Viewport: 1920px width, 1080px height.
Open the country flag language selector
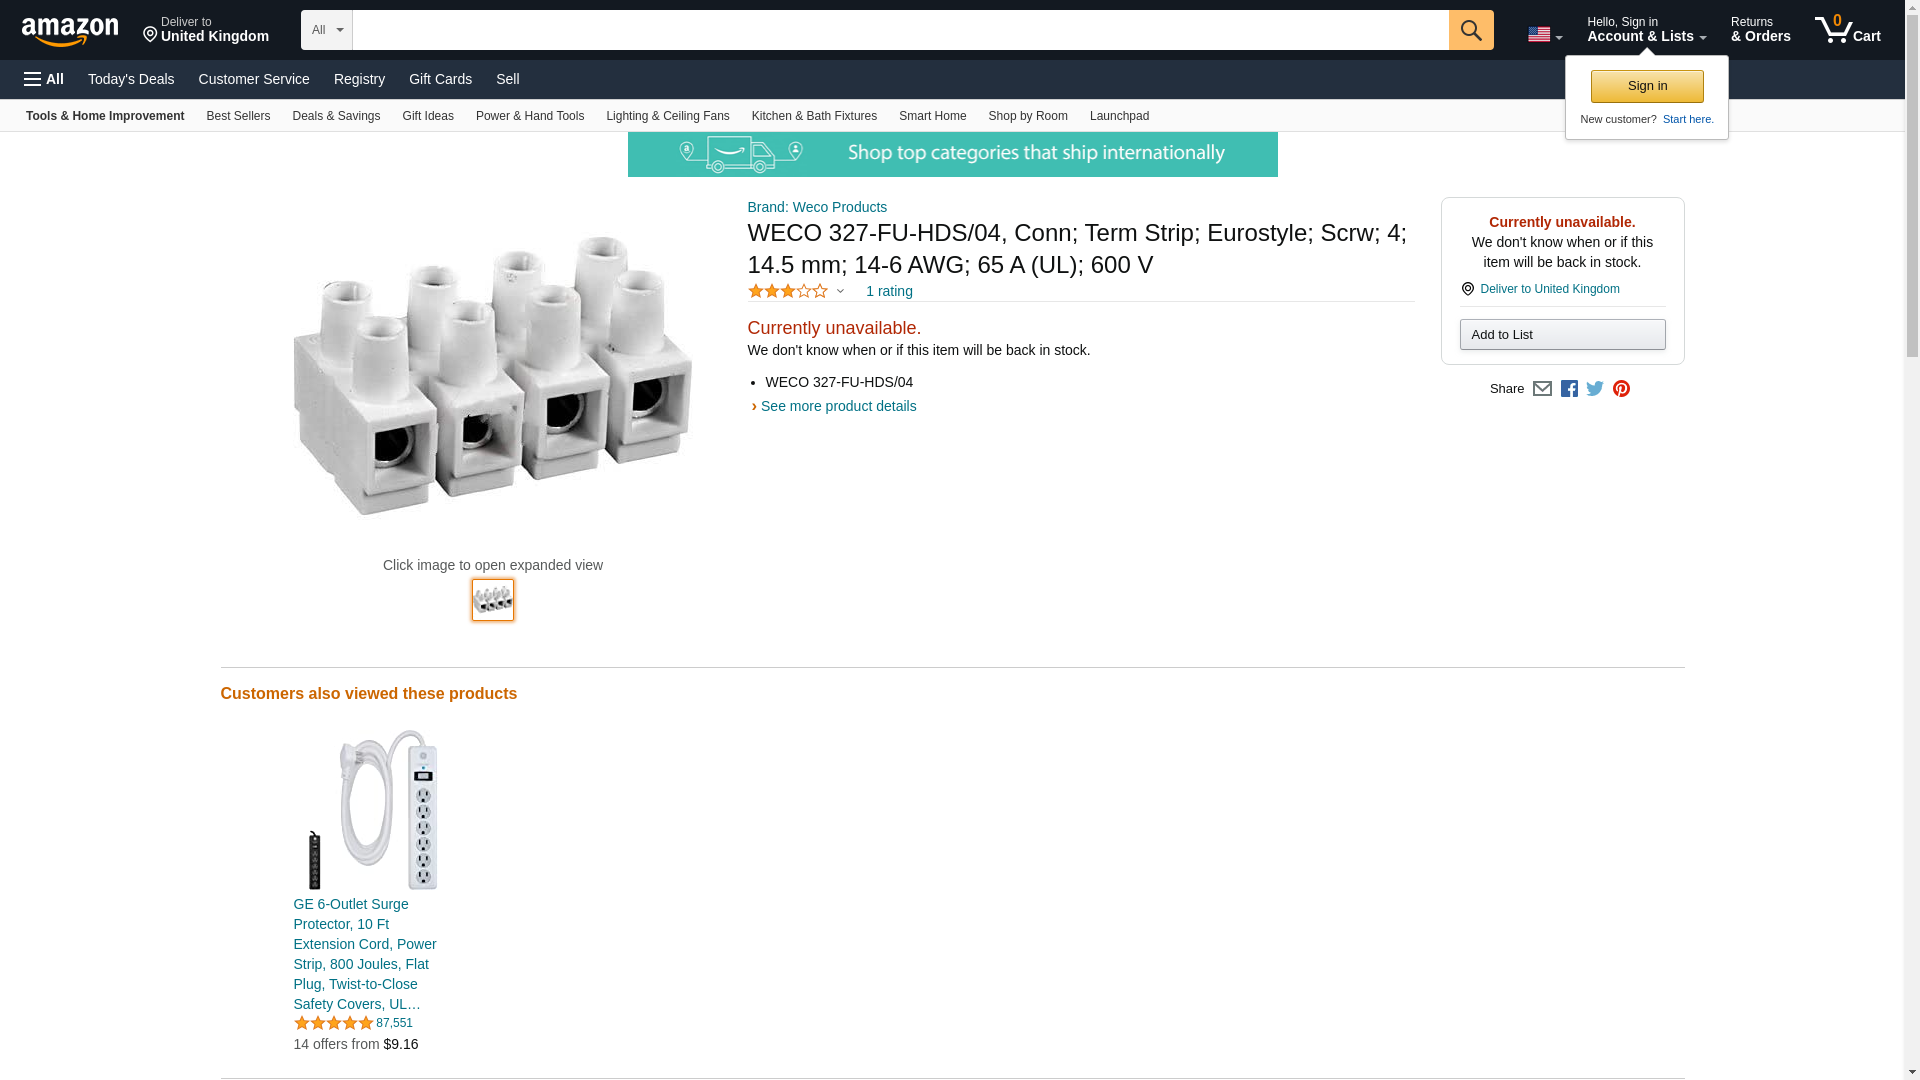(1544, 35)
